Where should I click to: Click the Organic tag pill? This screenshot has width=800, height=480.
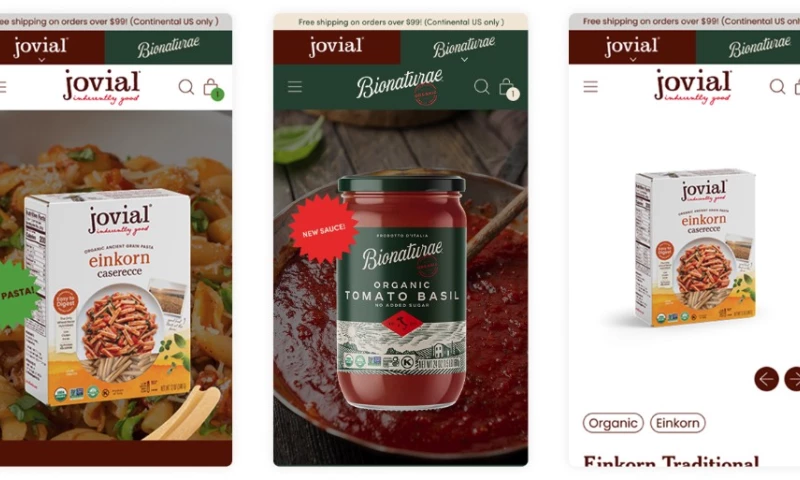(x=613, y=423)
